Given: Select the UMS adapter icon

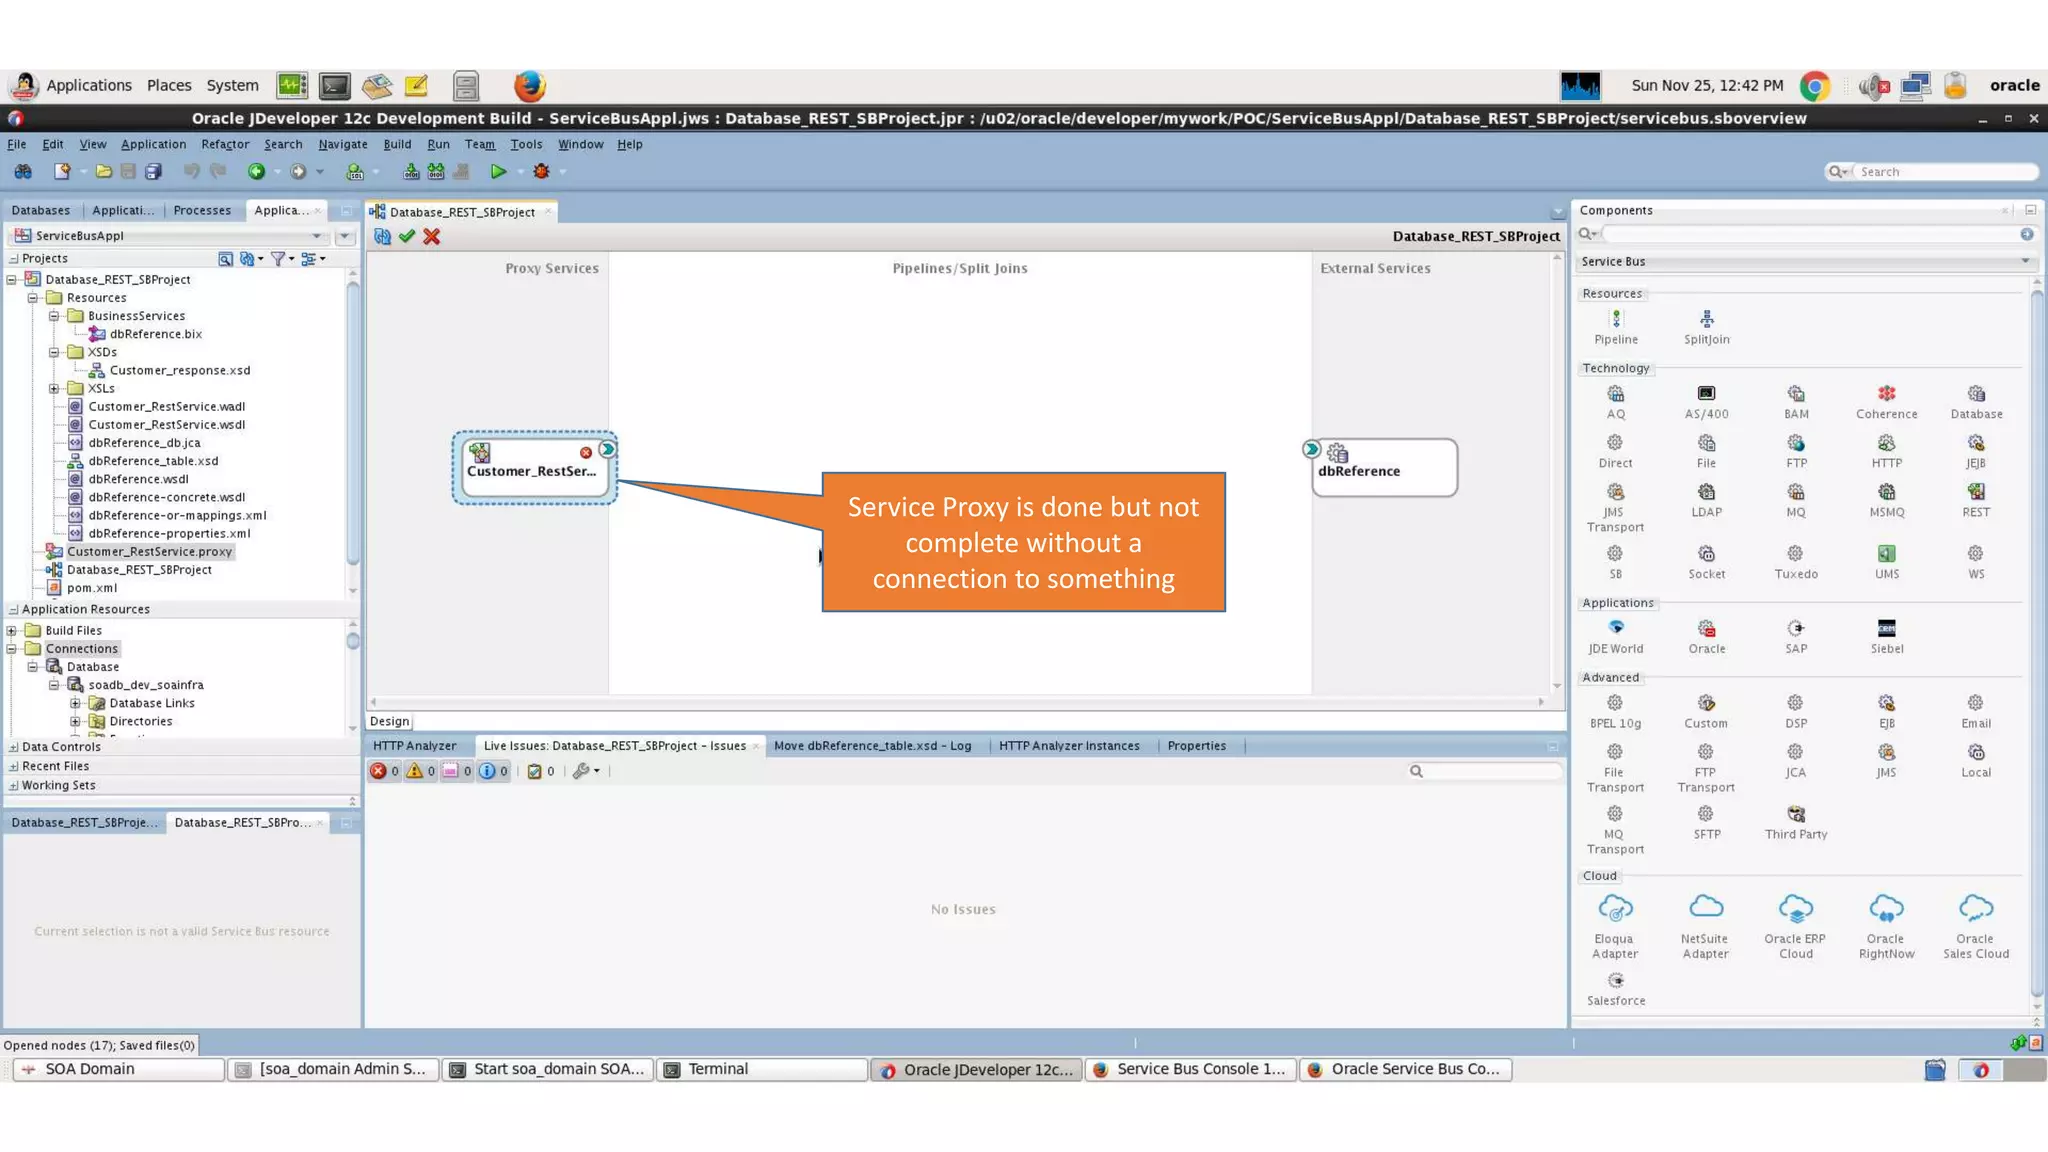Looking at the screenshot, I should pyautogui.click(x=1886, y=554).
